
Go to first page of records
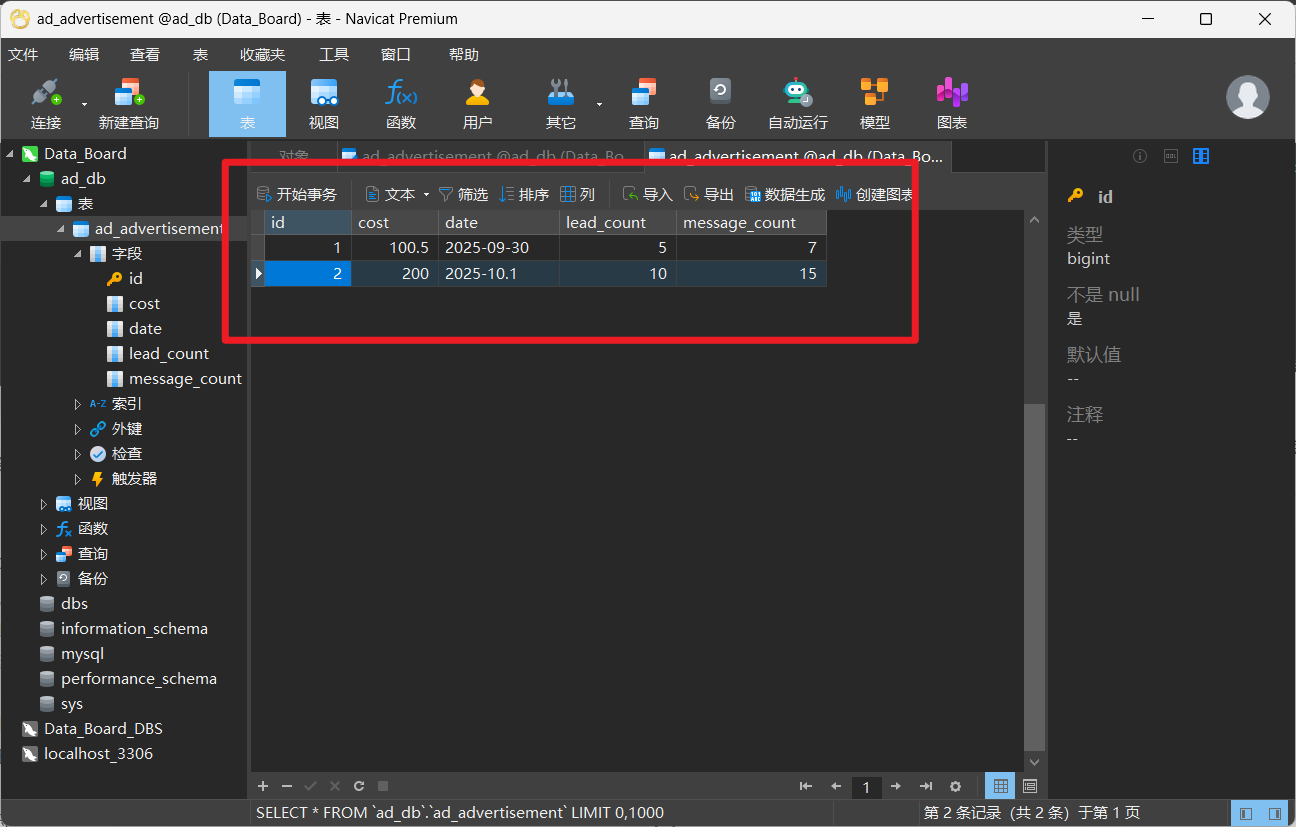805,786
